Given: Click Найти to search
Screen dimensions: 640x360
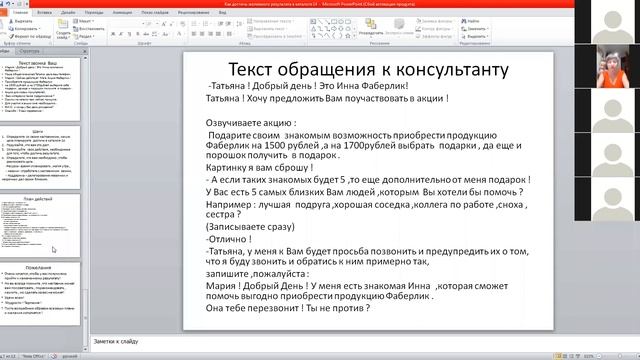Looking at the screenshot, I should point(471,21).
